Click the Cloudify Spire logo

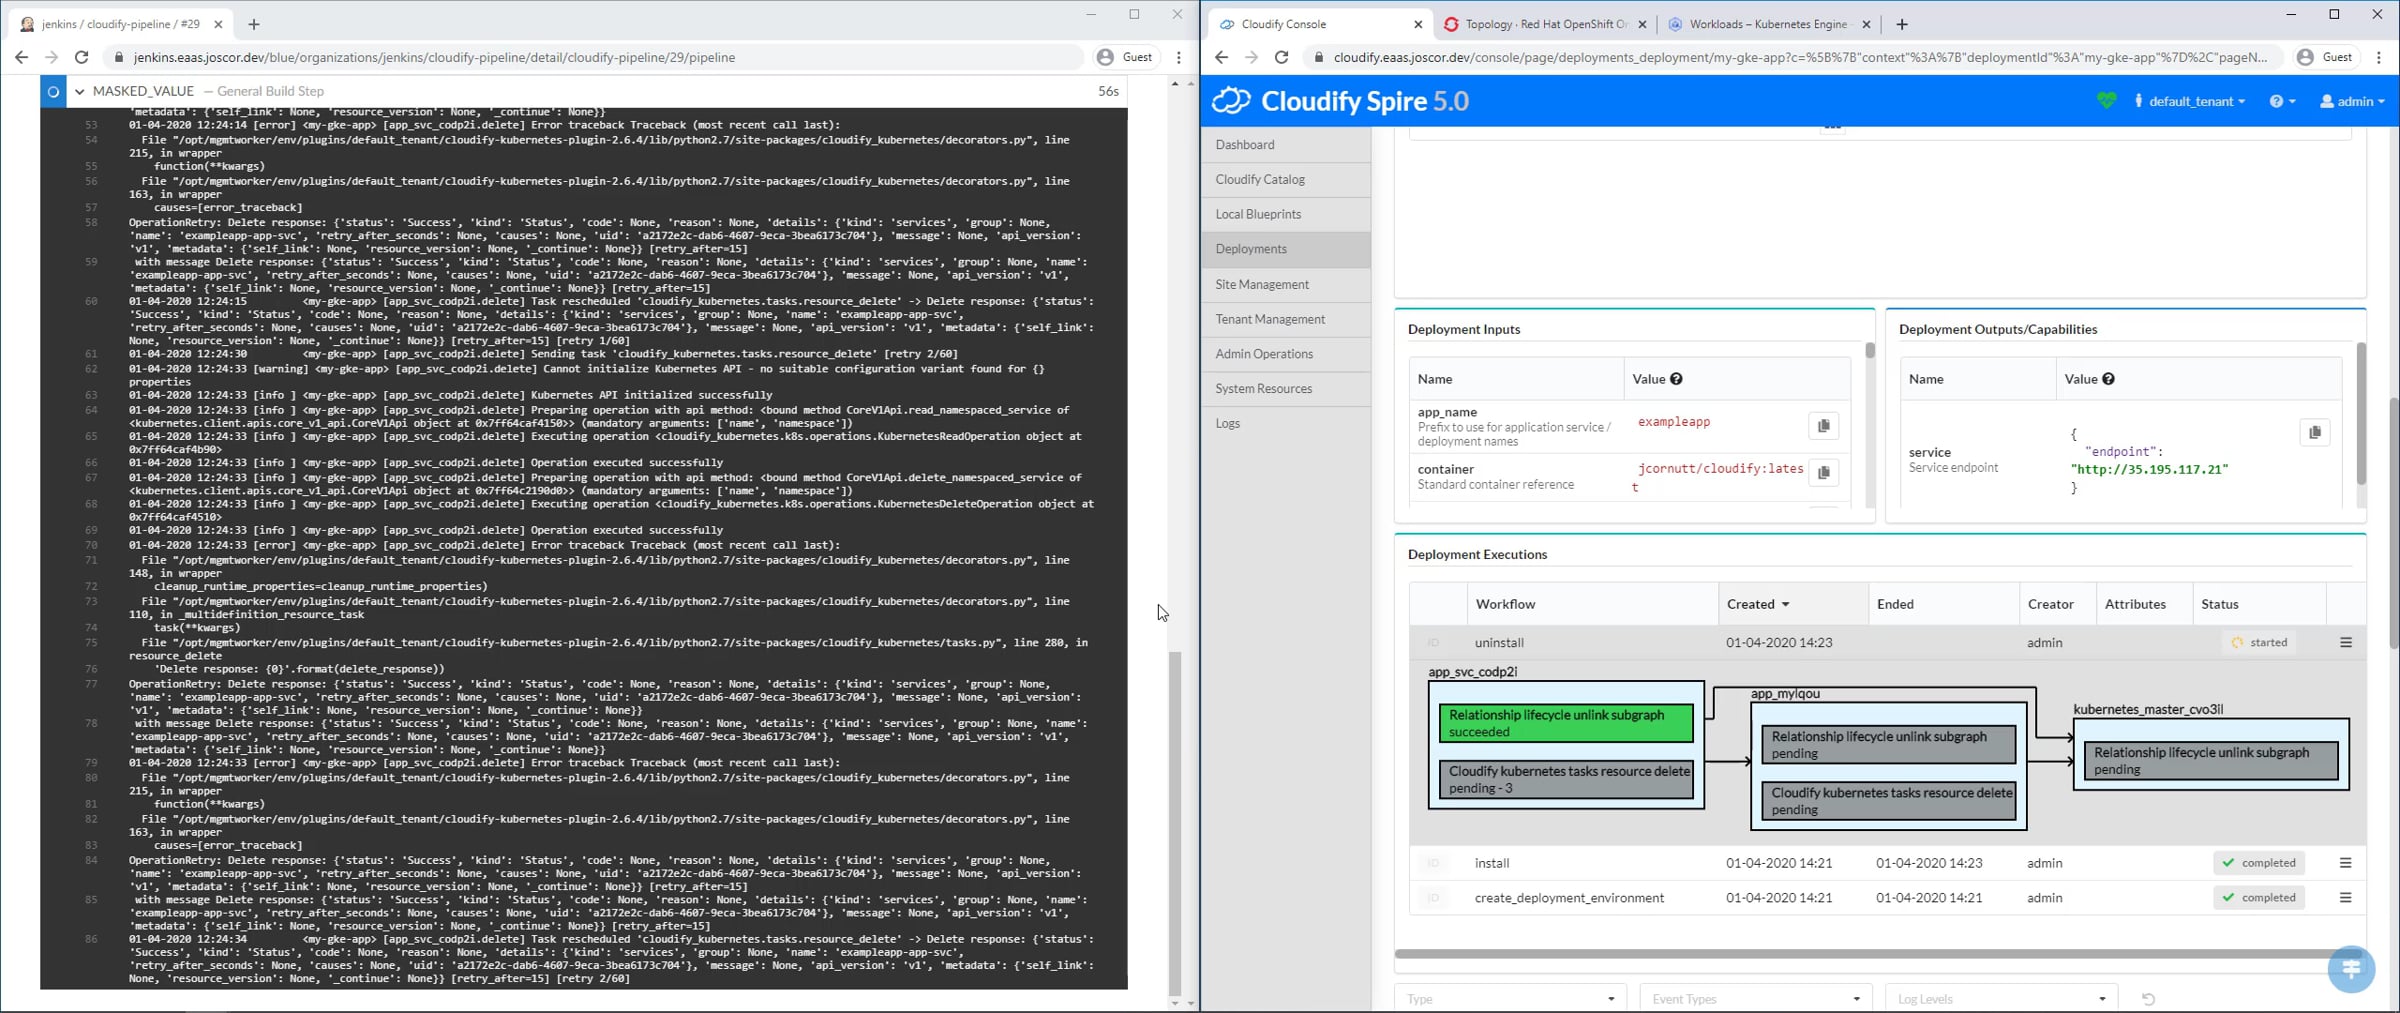[x=1340, y=101]
